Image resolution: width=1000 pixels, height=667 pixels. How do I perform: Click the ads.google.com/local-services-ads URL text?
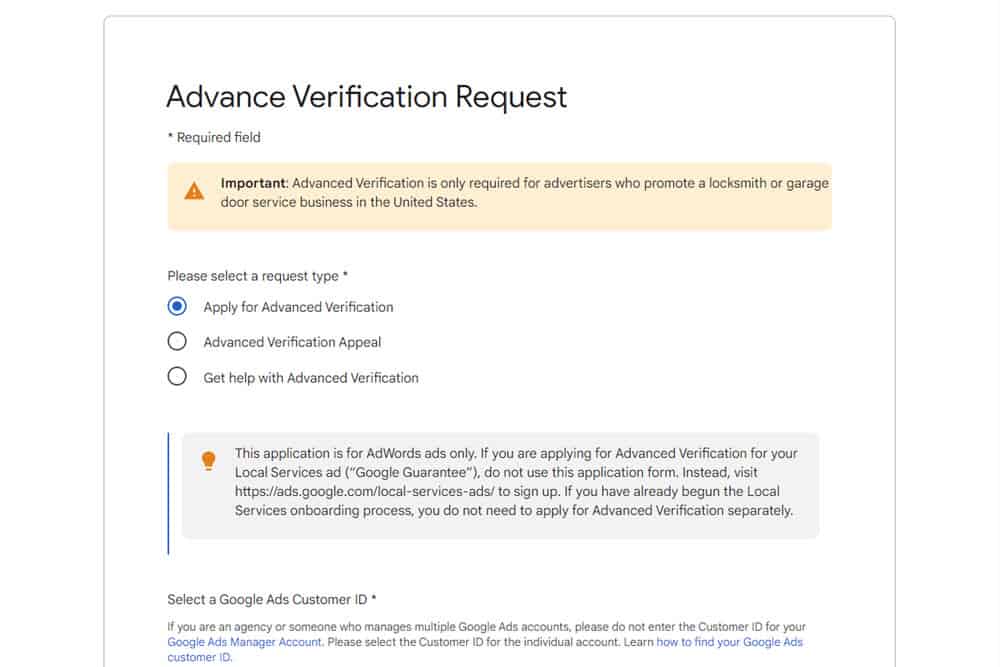coord(364,492)
